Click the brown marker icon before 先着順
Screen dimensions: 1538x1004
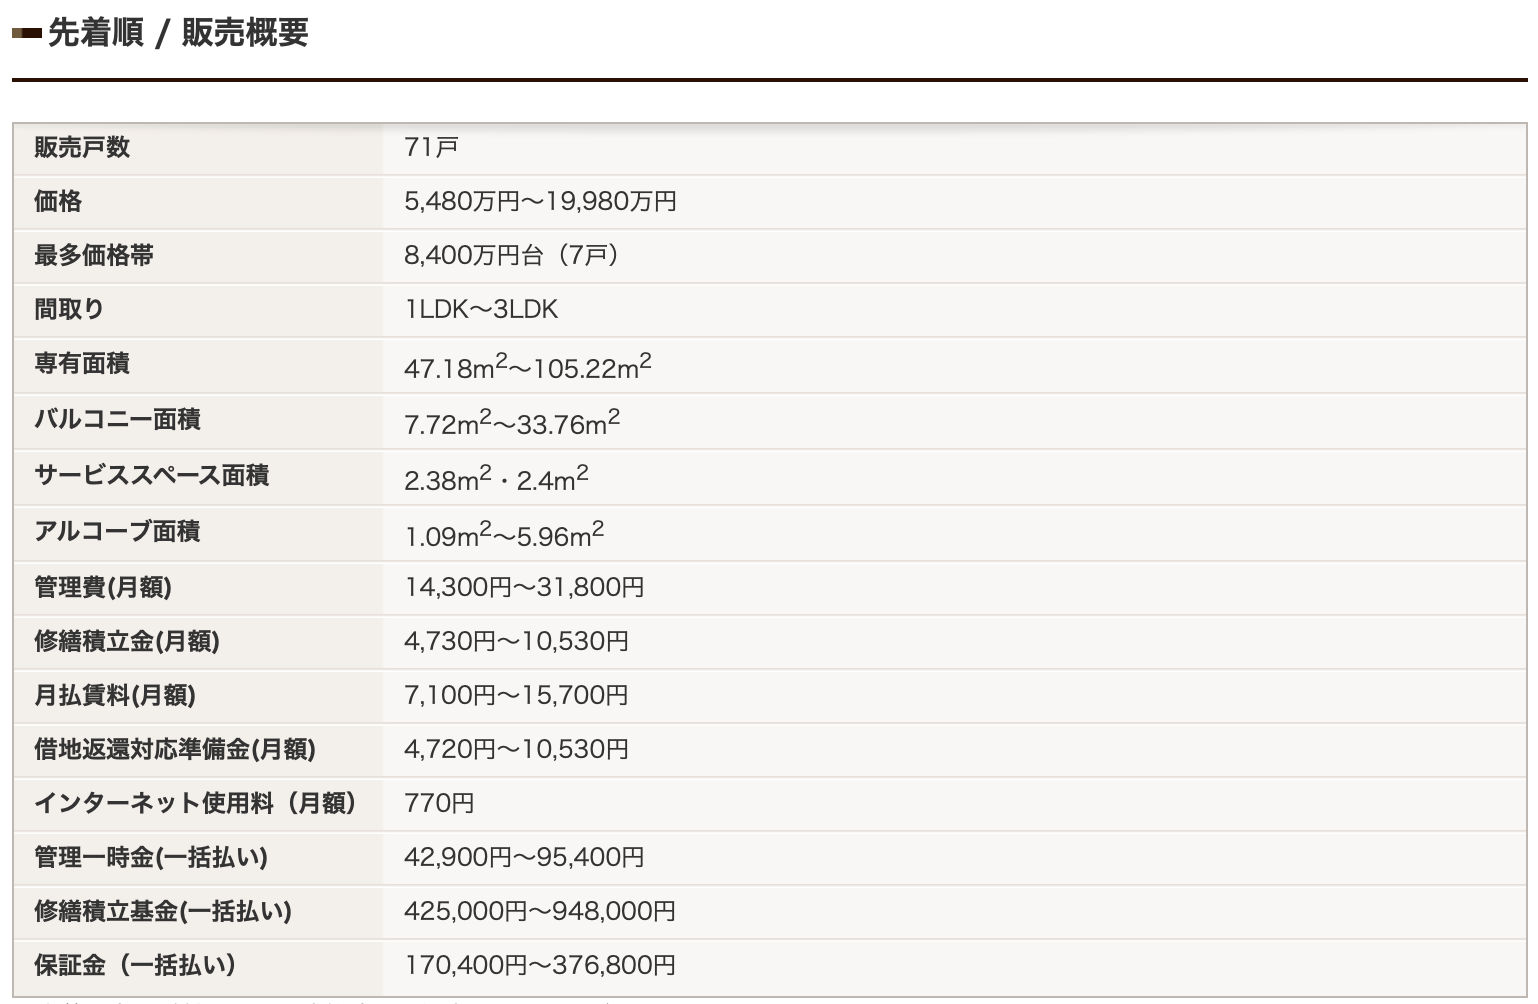(x=26, y=33)
